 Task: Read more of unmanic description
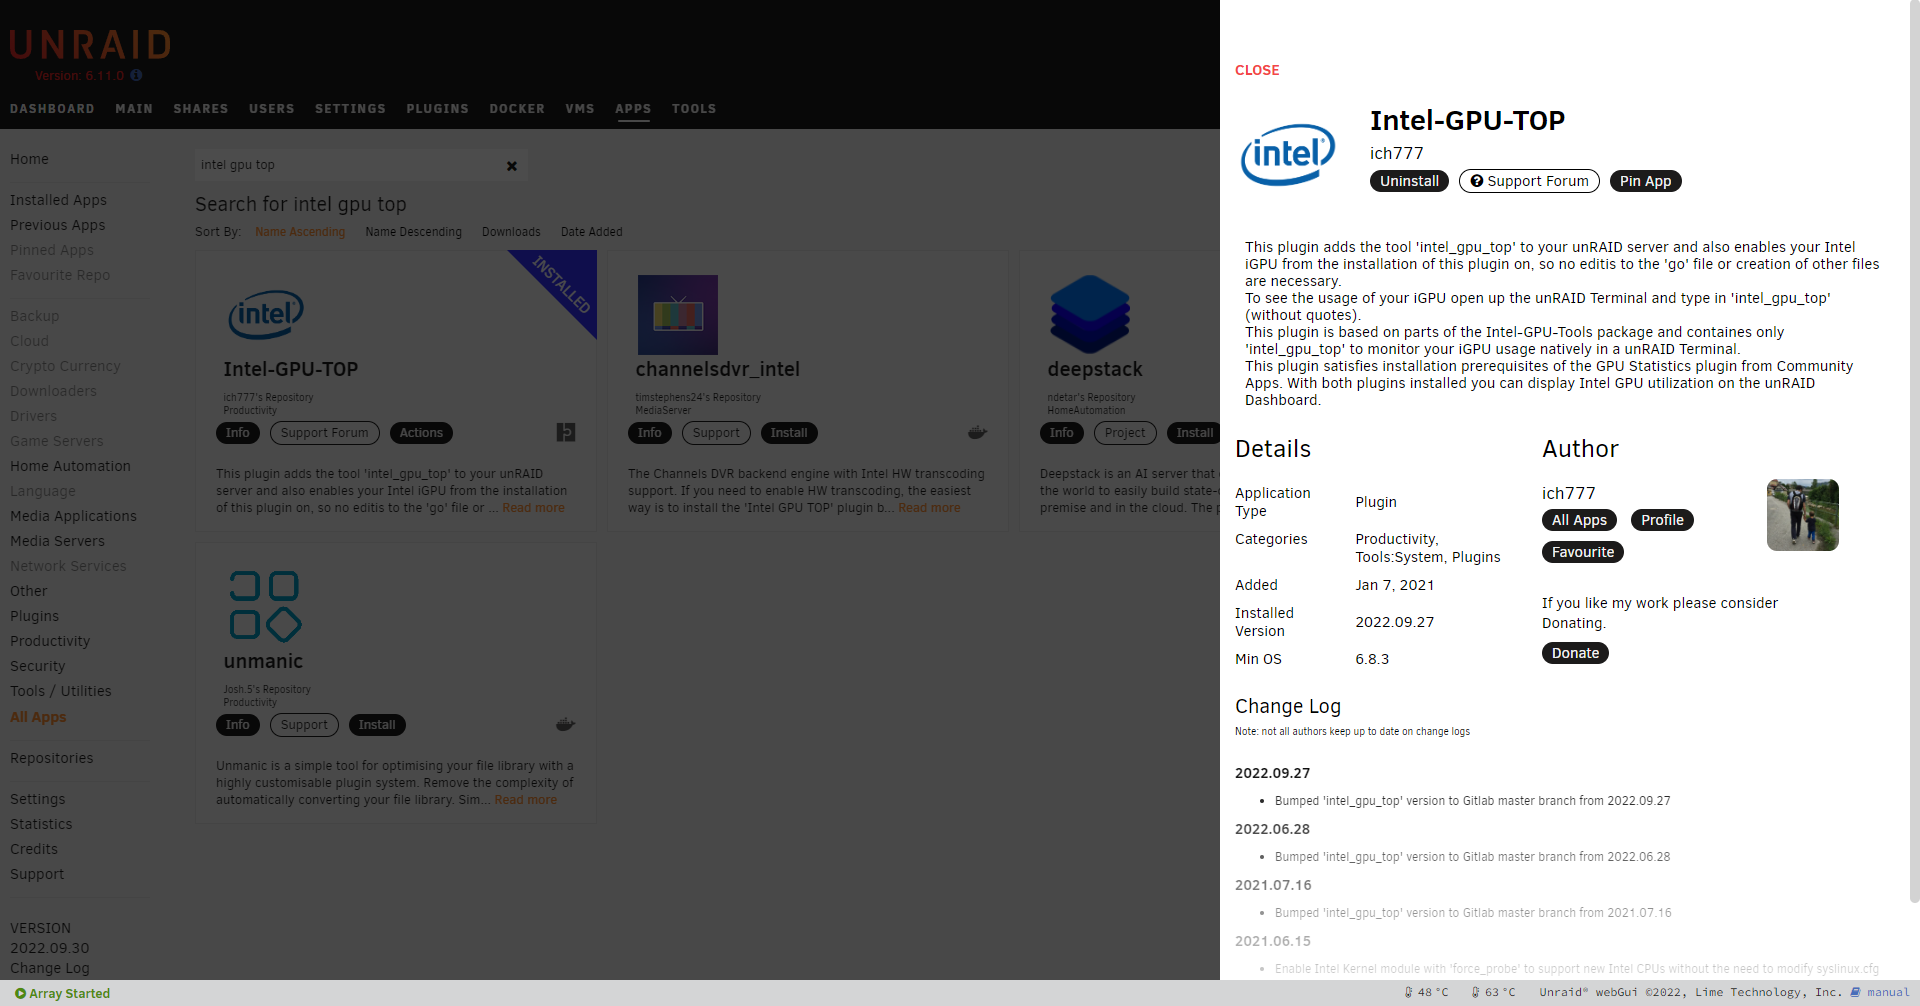(x=526, y=800)
